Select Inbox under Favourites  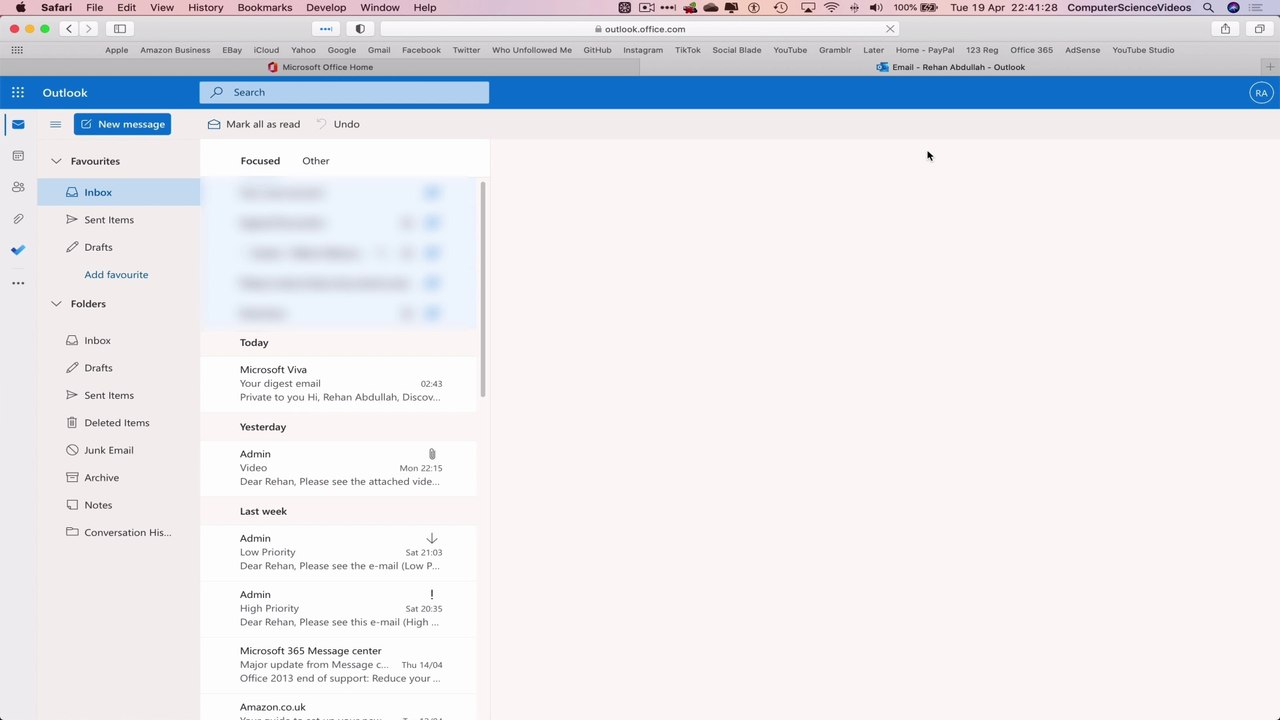click(119, 192)
